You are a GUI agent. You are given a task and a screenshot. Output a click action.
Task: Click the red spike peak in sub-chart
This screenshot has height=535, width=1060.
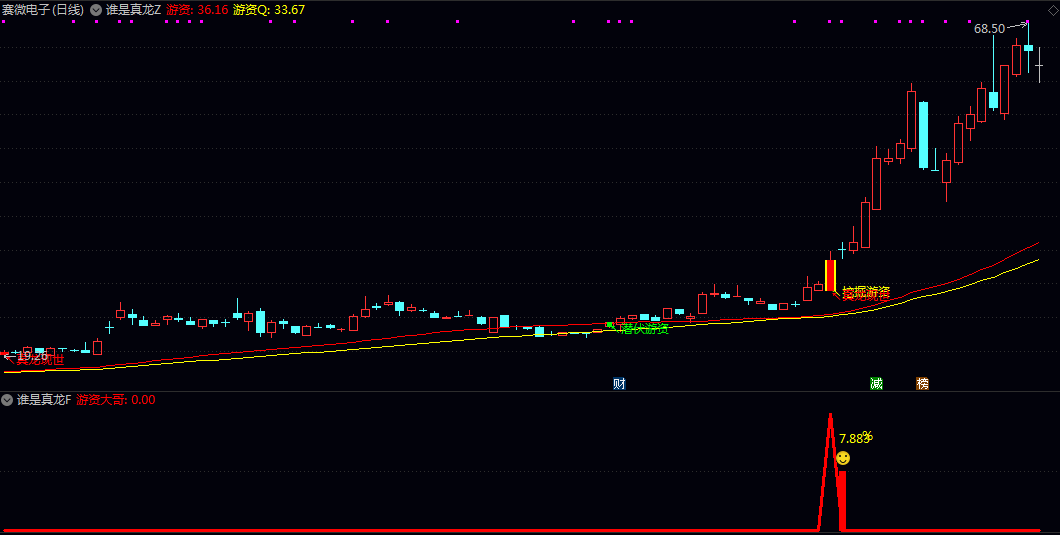click(x=830, y=416)
